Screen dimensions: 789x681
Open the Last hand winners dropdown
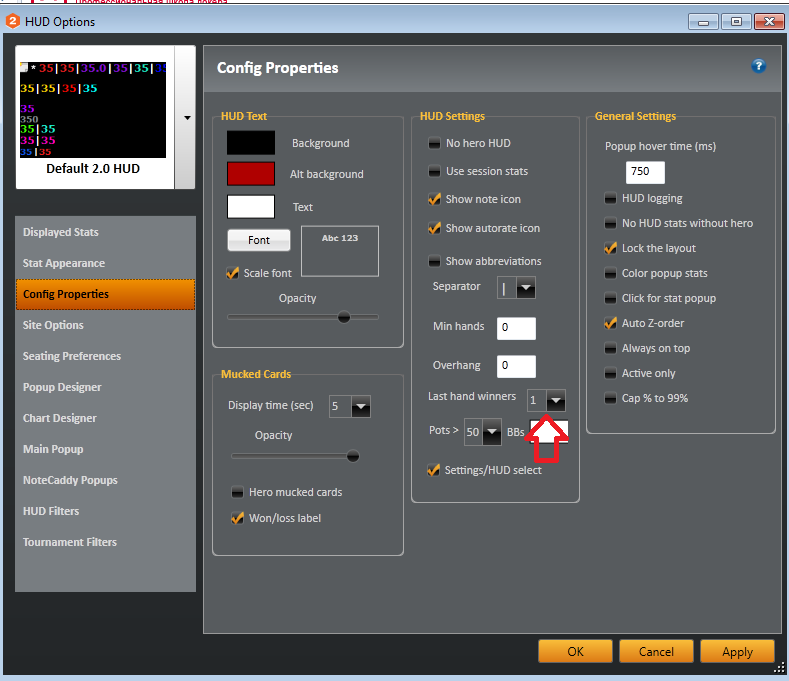pos(556,401)
